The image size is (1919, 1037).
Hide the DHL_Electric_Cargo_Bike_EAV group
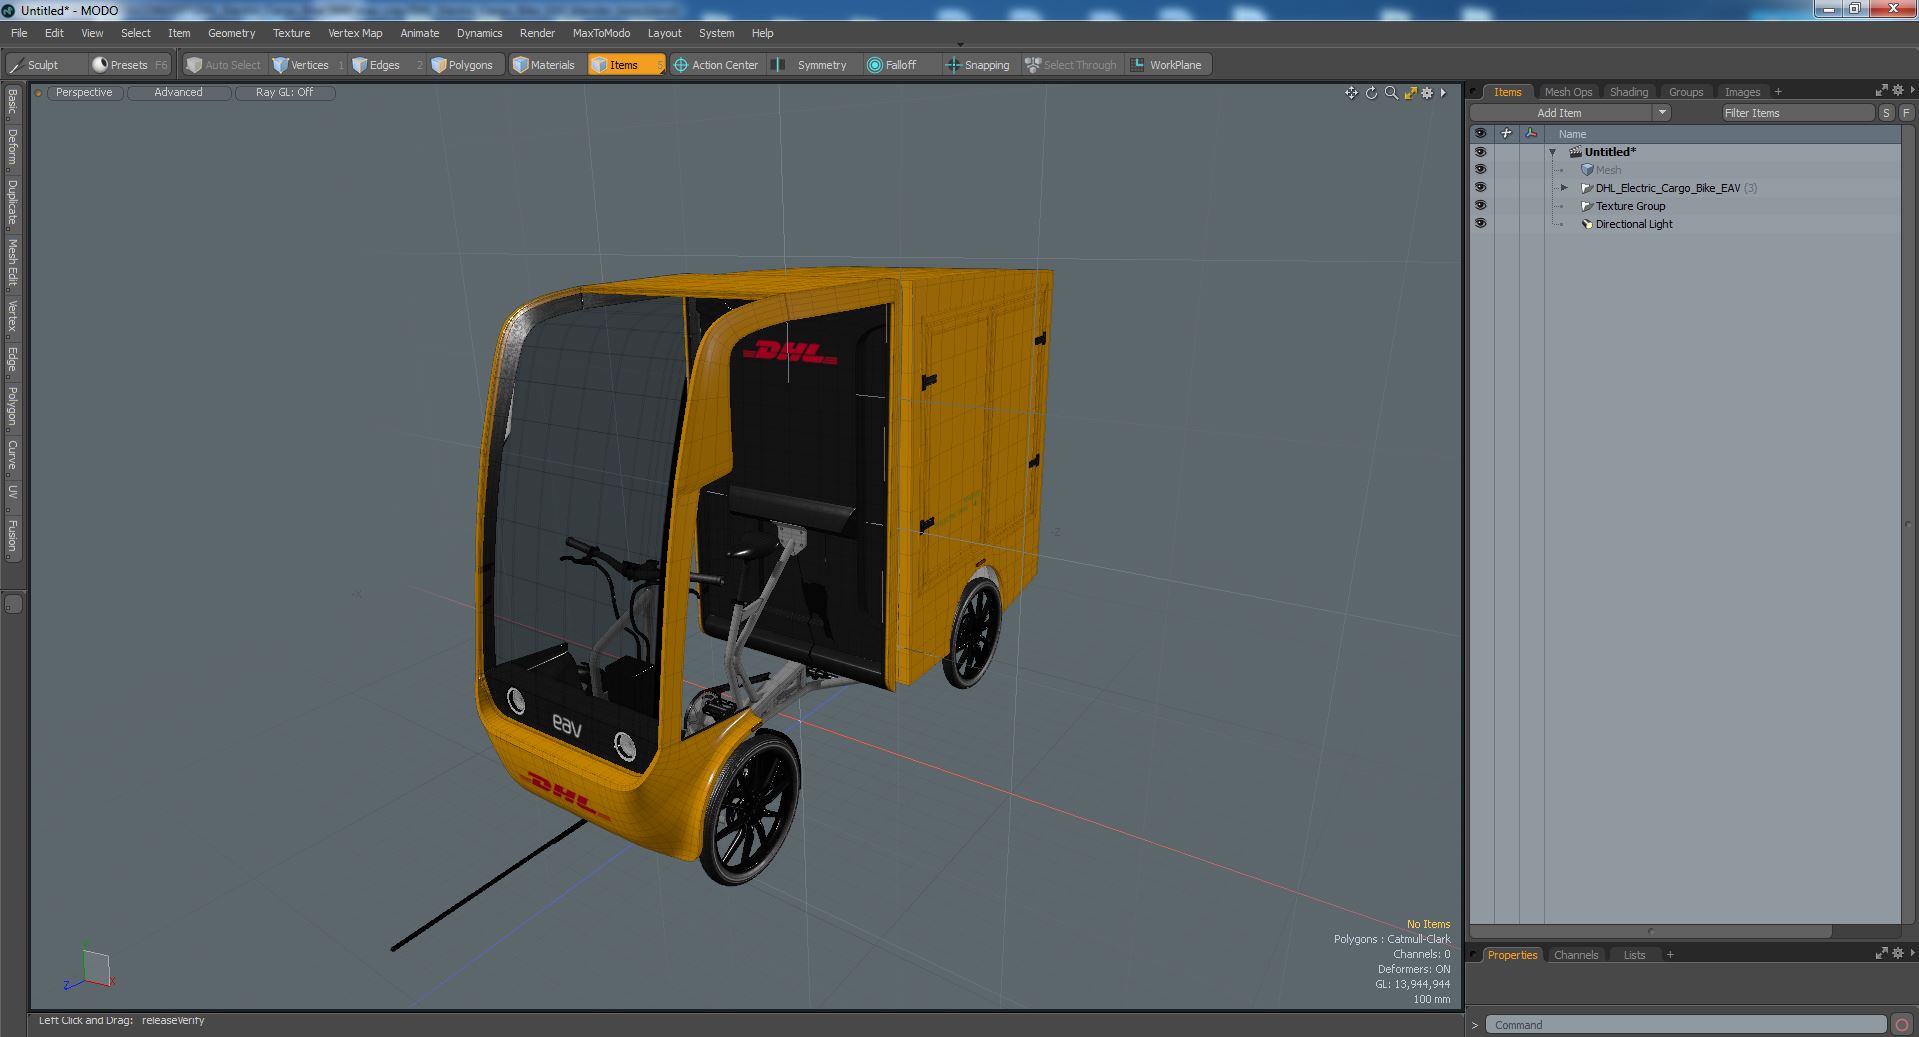tap(1480, 188)
